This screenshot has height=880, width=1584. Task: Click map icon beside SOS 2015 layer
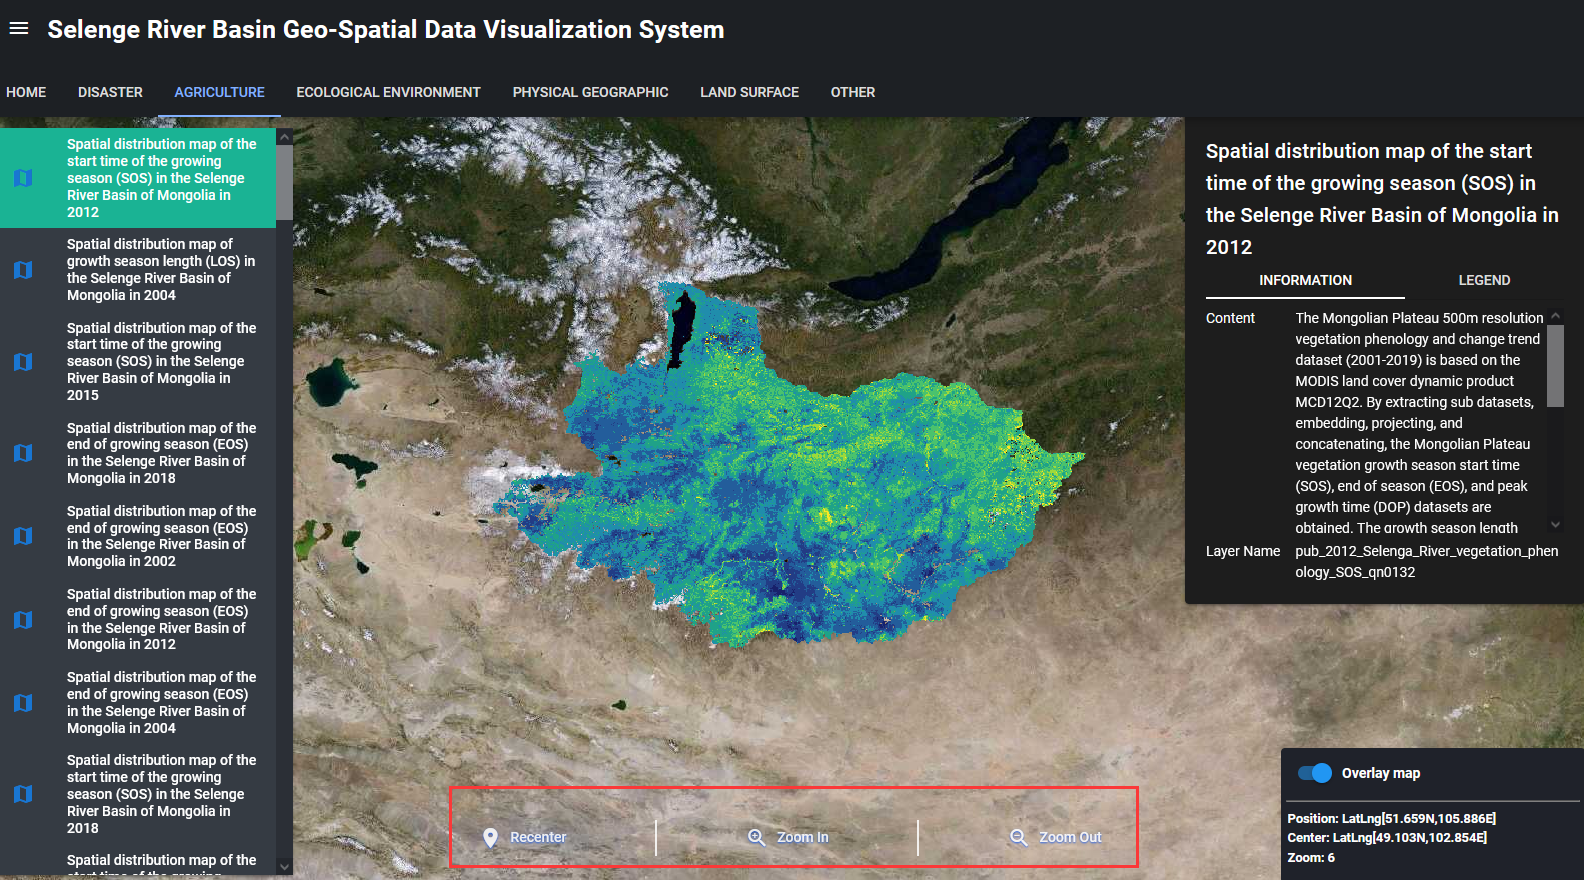[x=23, y=362]
